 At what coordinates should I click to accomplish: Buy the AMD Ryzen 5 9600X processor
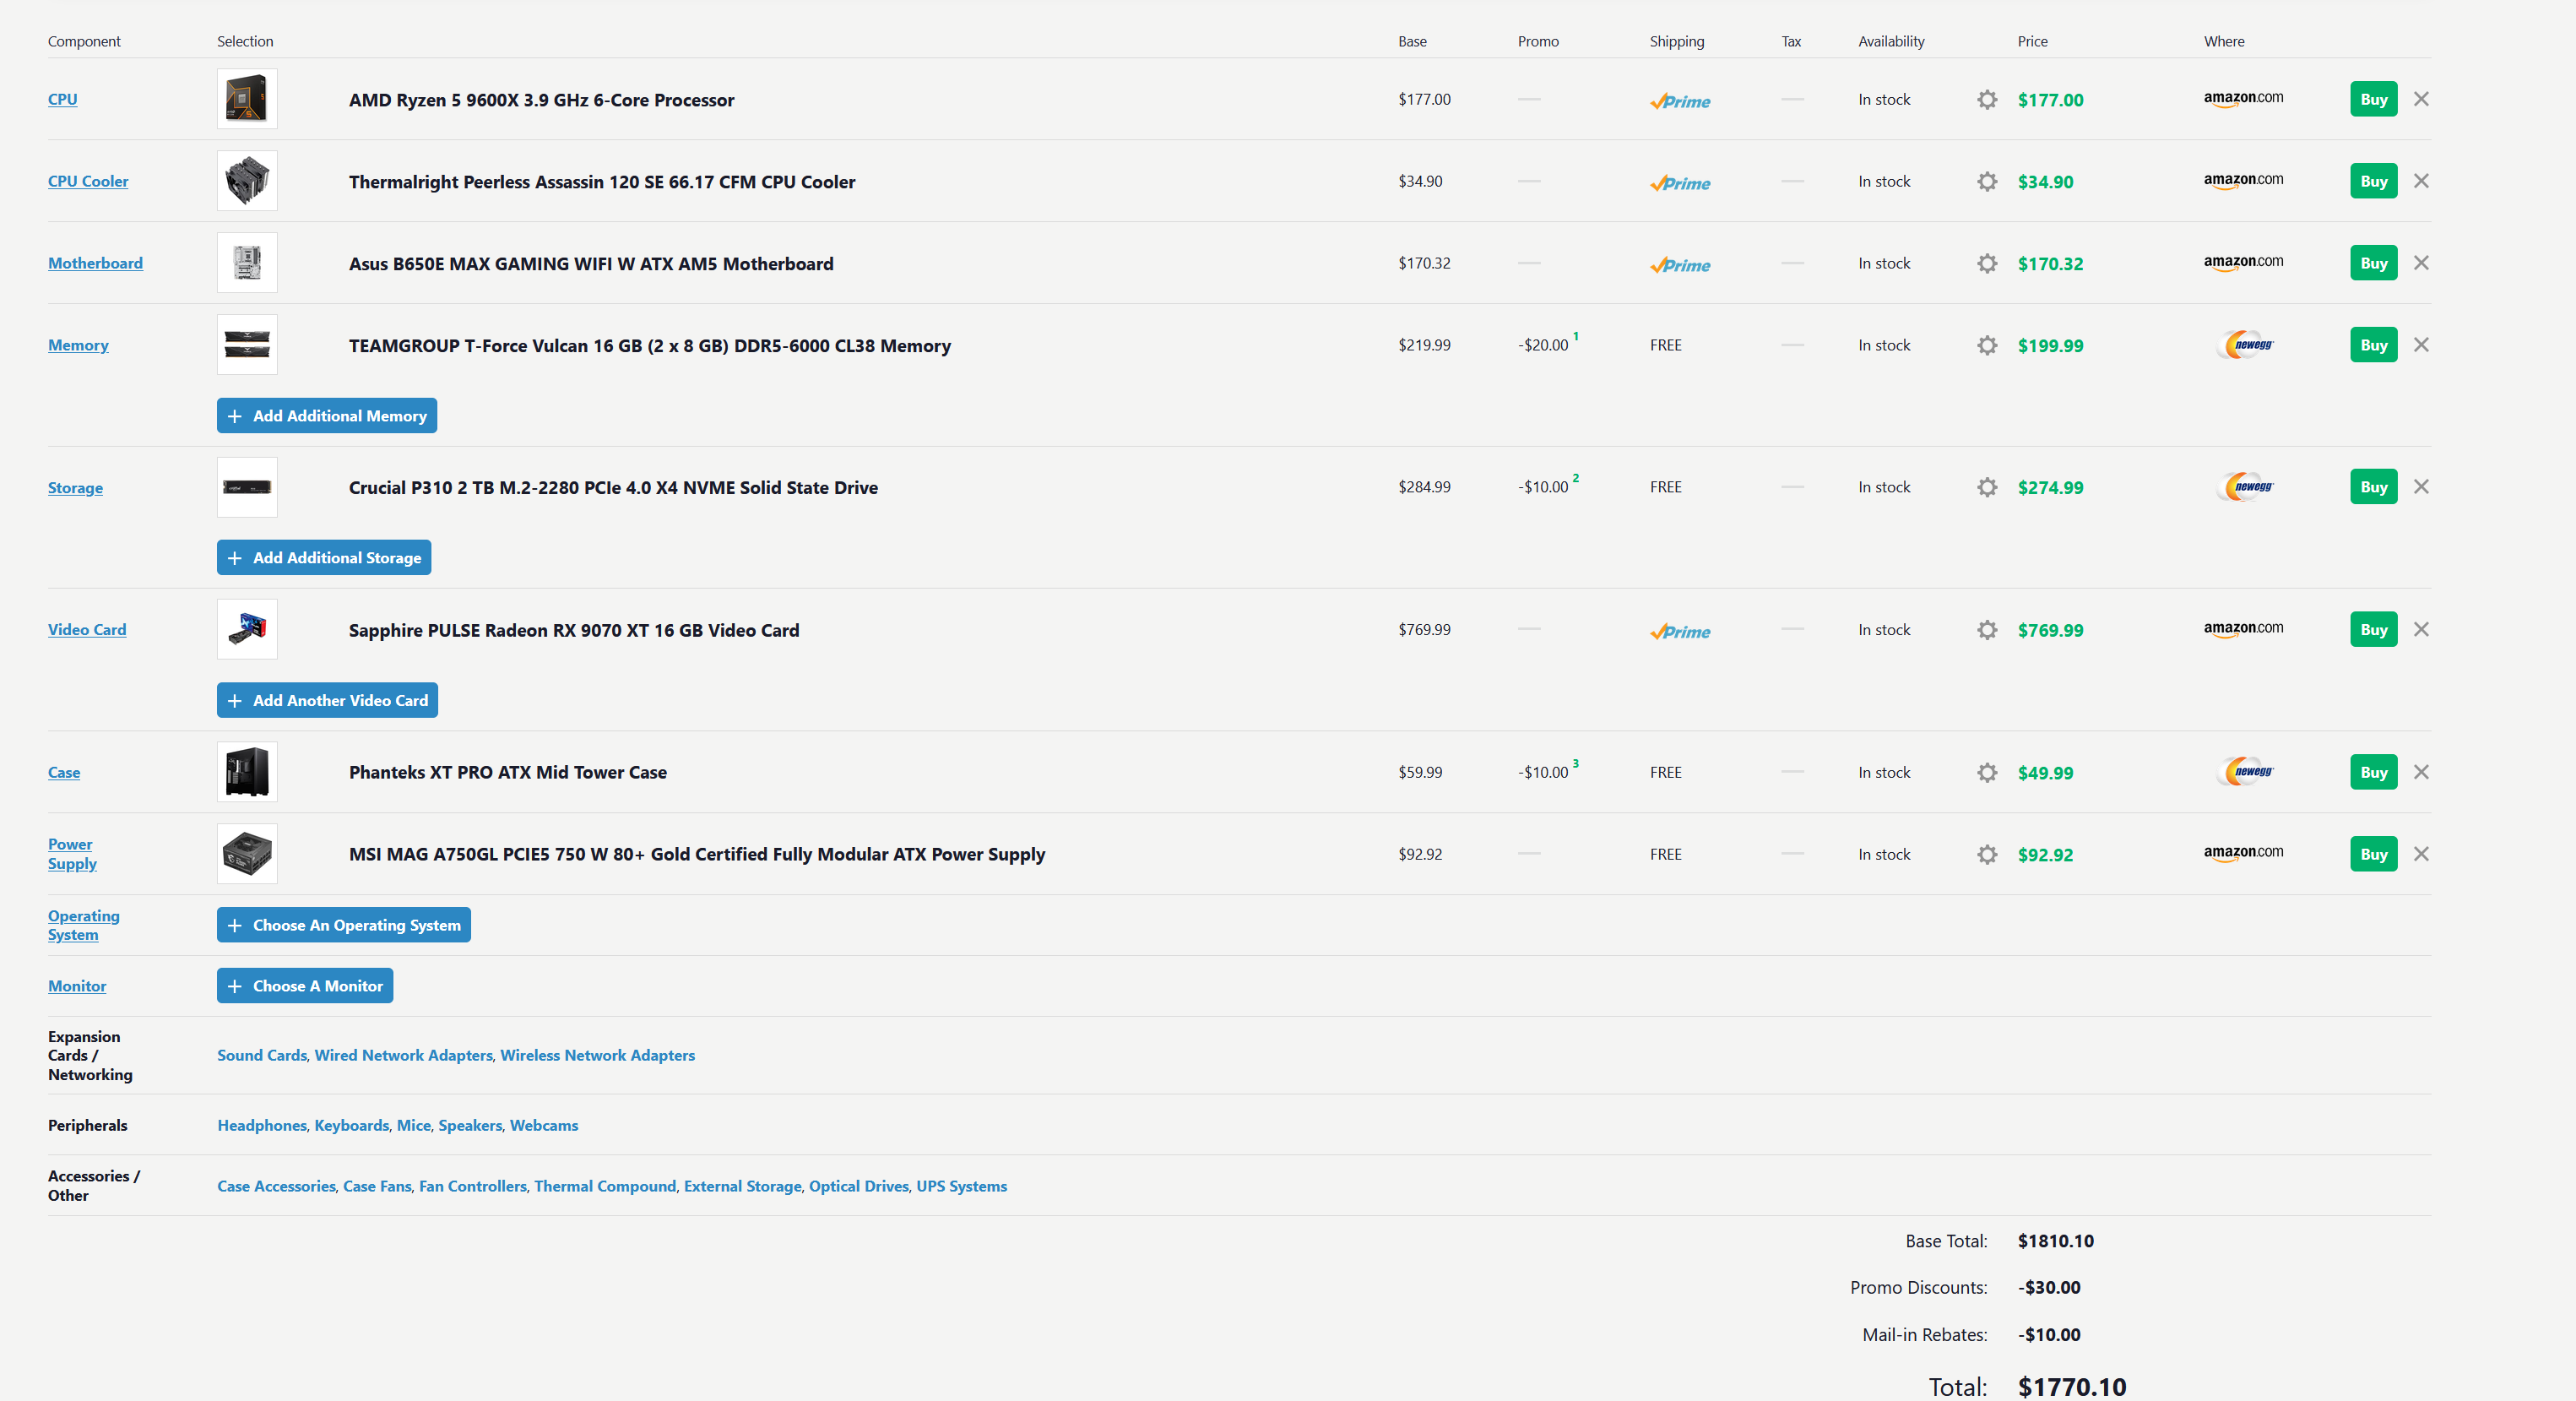[2373, 99]
